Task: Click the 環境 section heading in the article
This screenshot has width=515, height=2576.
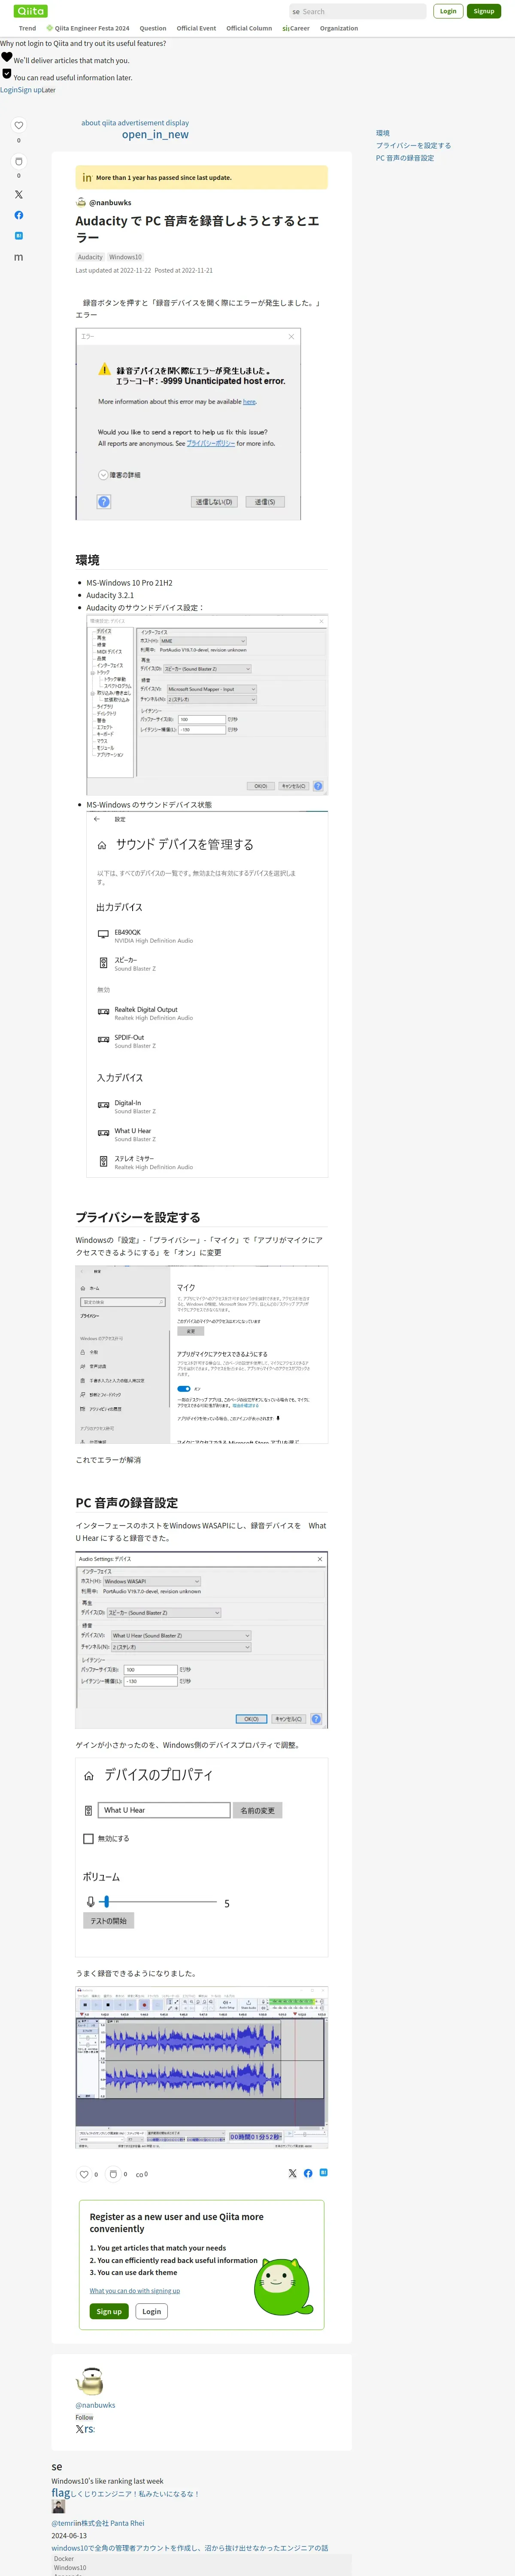Action: 88,560
